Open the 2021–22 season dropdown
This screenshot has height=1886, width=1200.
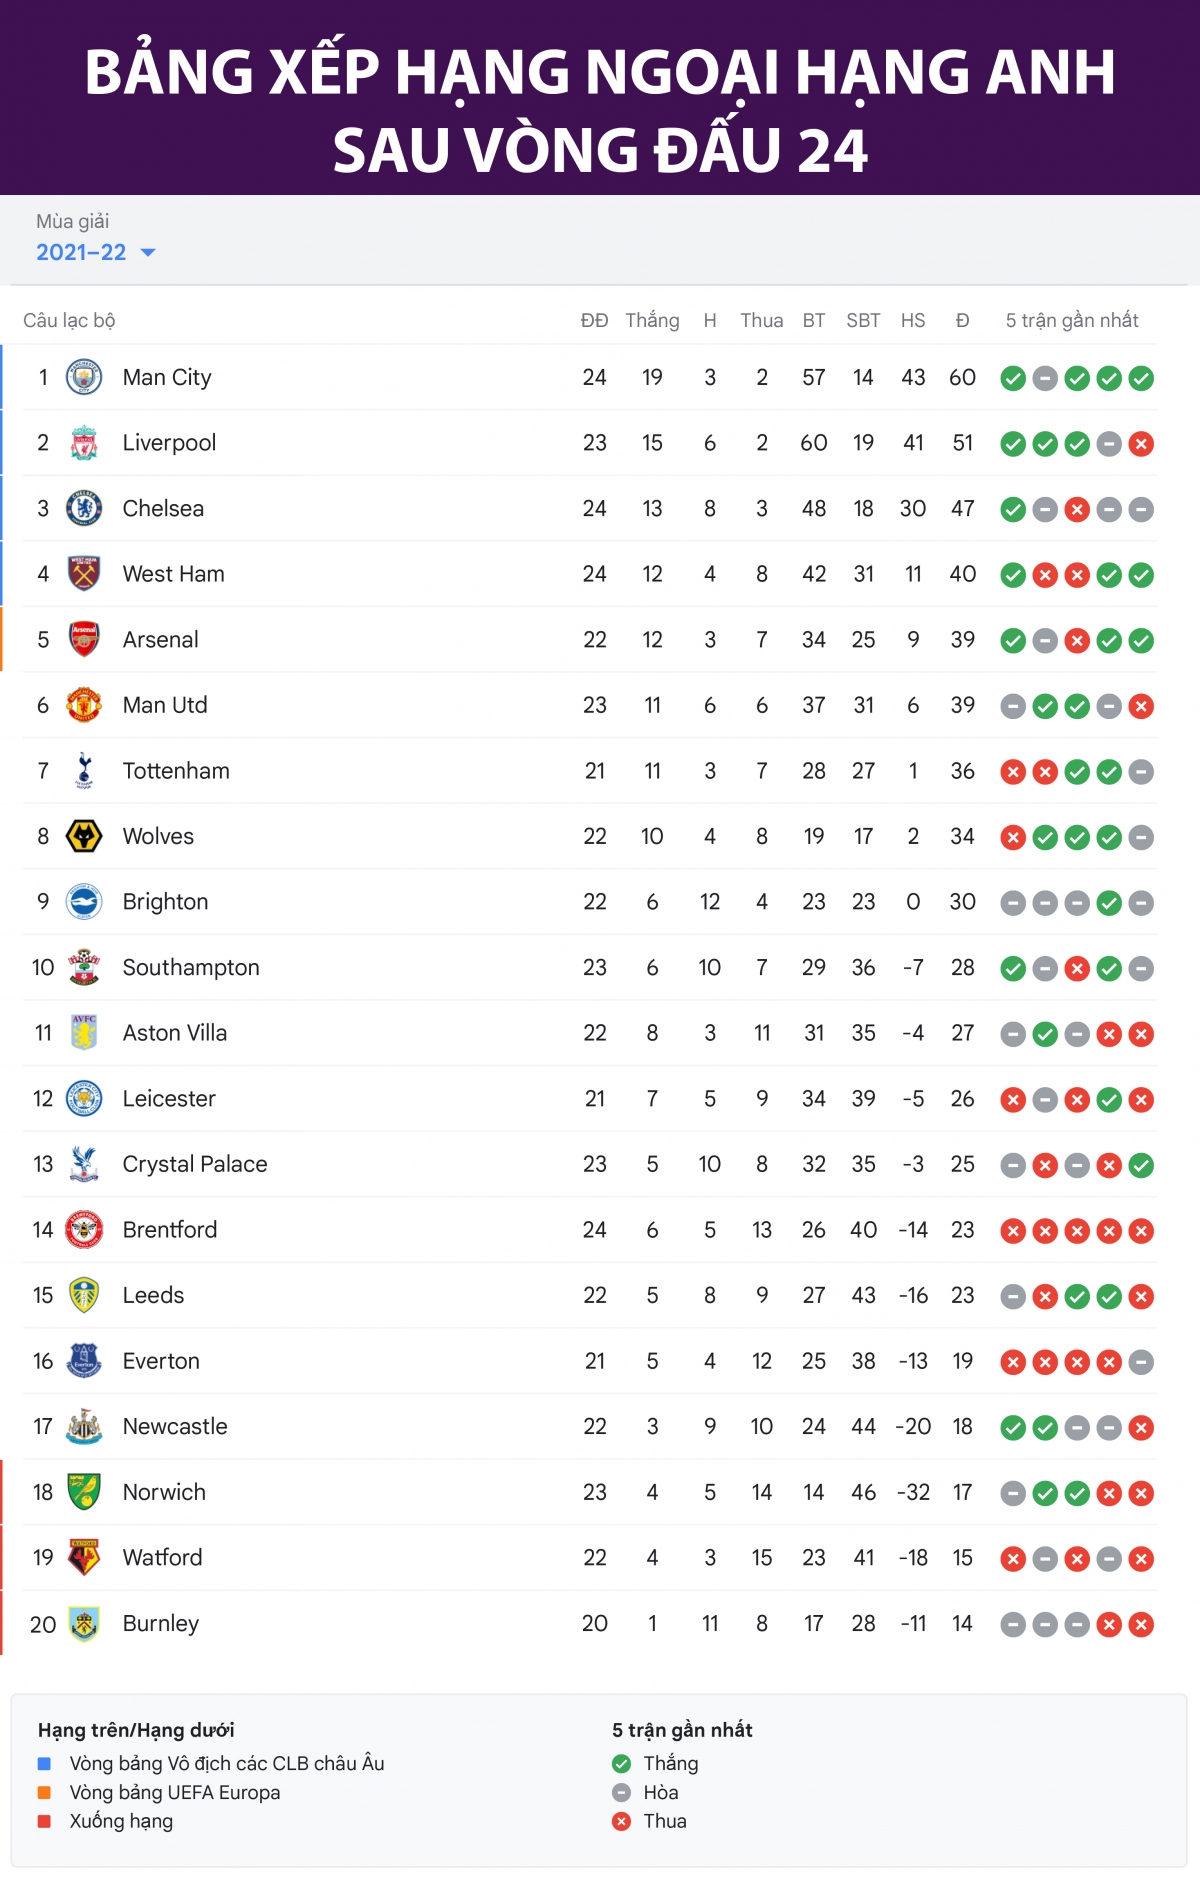[x=96, y=252]
